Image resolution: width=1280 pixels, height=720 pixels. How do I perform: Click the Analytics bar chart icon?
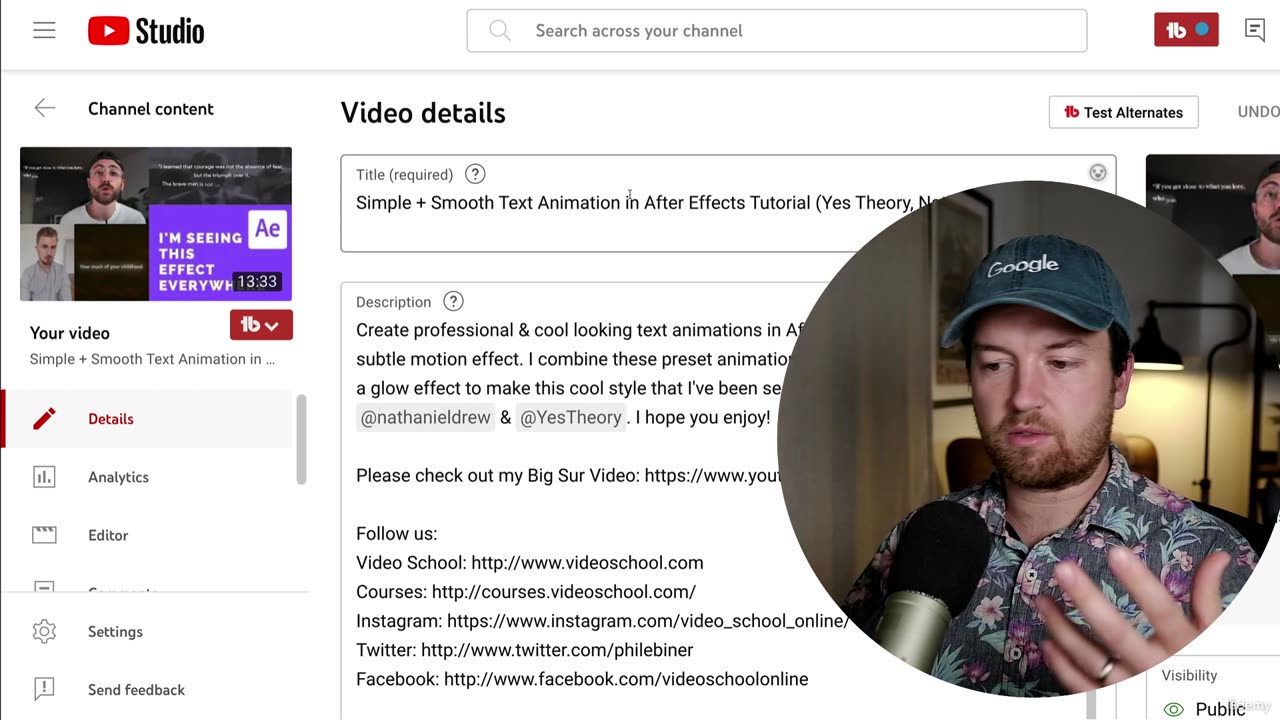(x=44, y=477)
